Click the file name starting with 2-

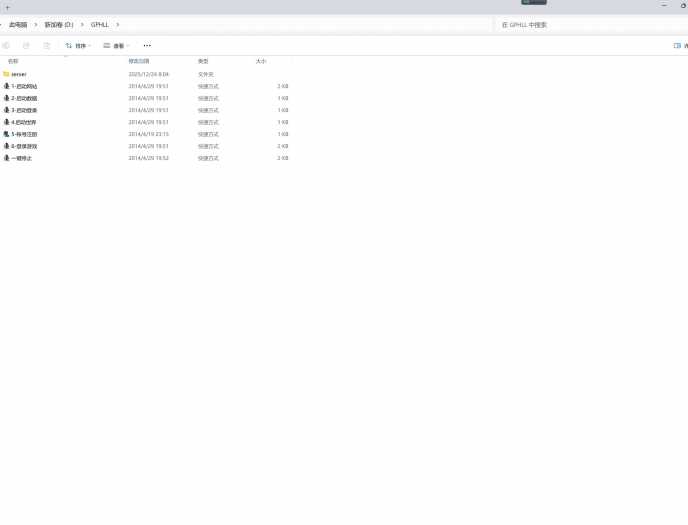pyautogui.click(x=24, y=98)
